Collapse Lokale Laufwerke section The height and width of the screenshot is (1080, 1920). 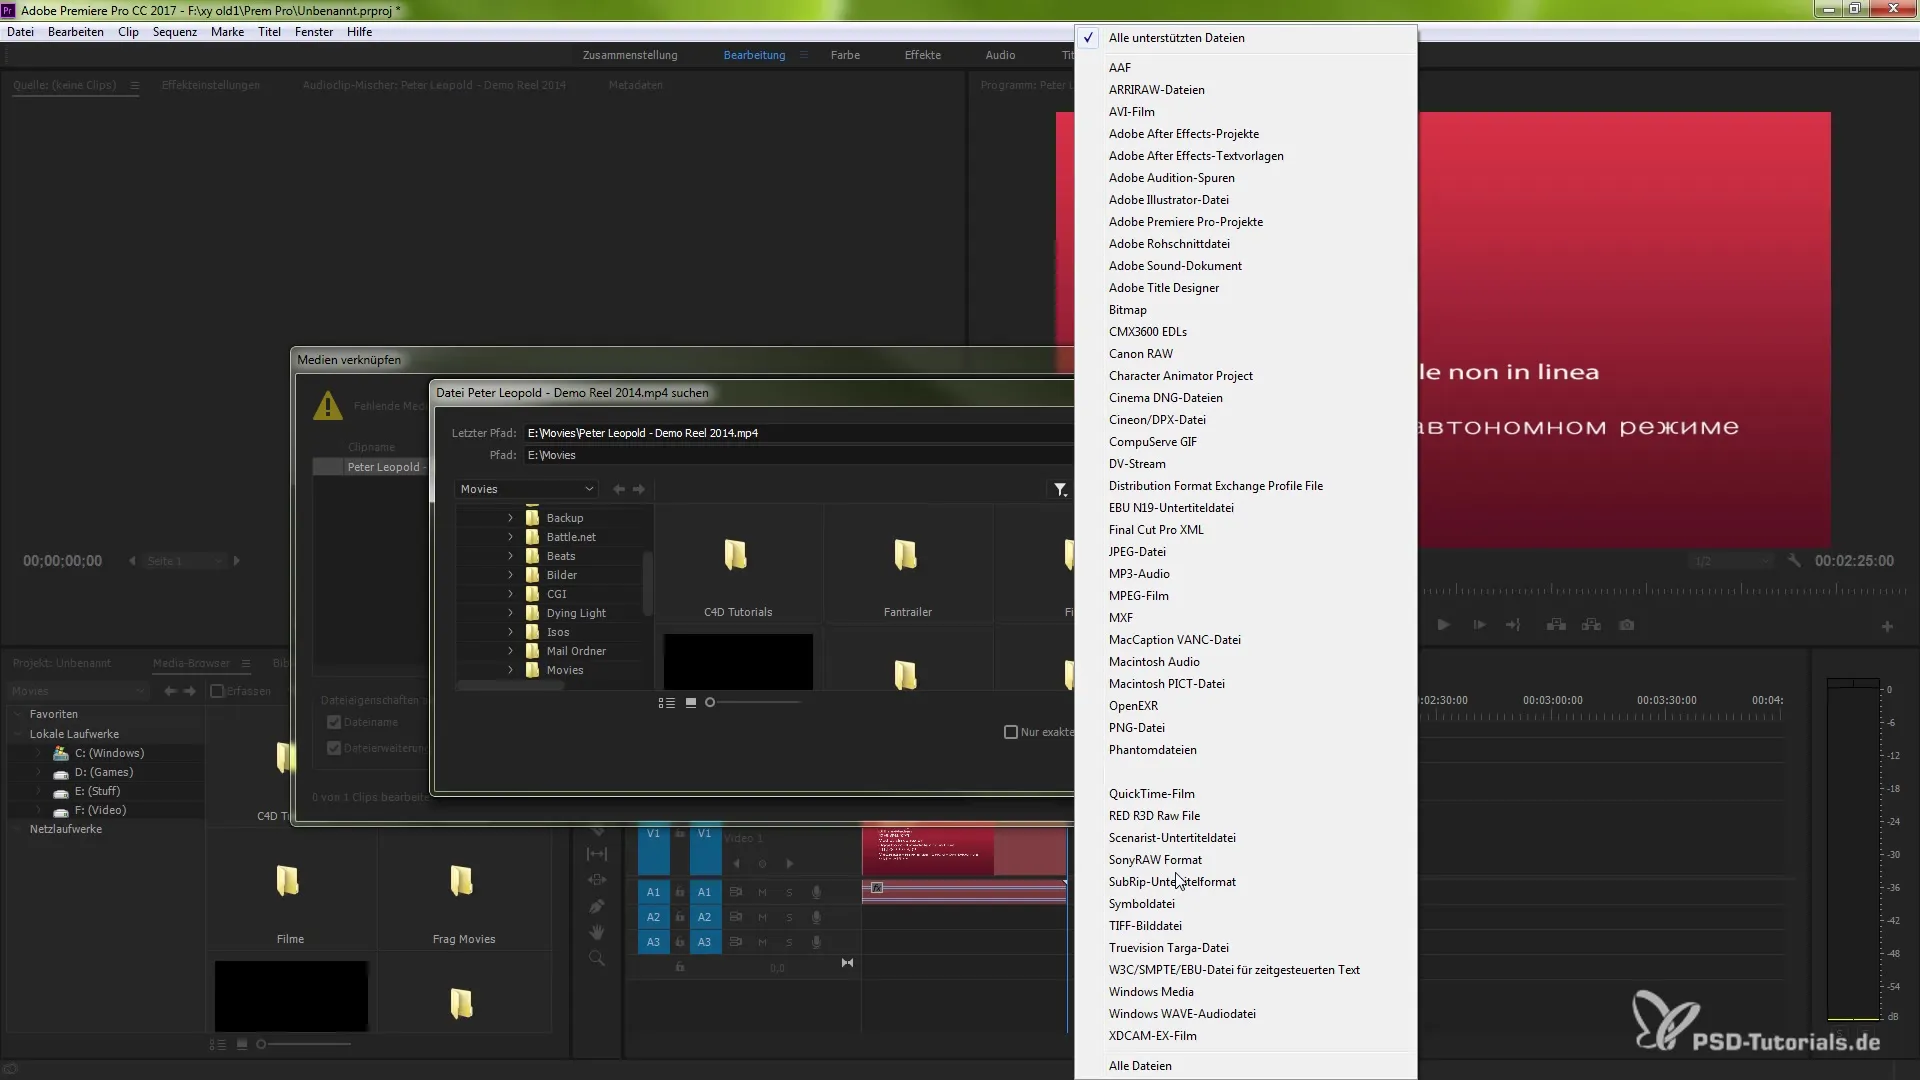point(17,735)
